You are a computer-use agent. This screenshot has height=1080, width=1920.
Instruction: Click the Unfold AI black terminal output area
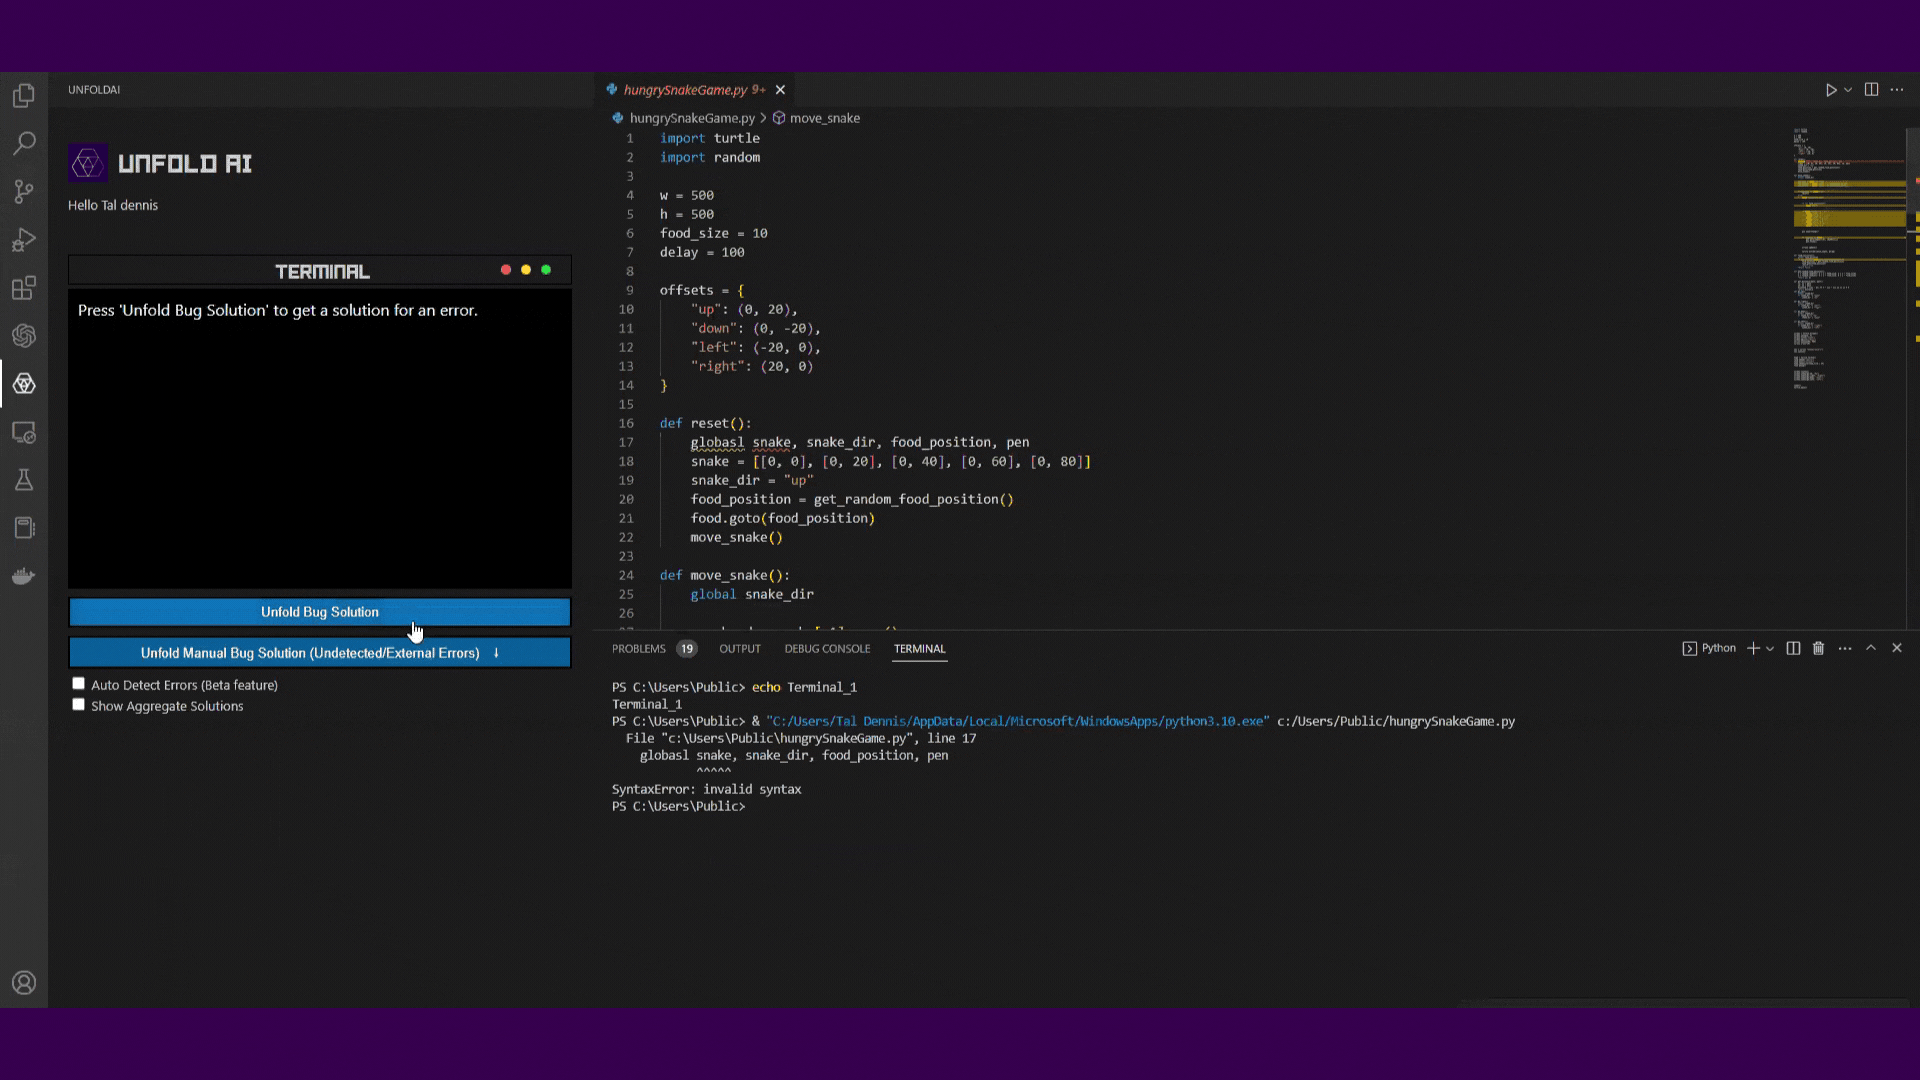pos(320,438)
